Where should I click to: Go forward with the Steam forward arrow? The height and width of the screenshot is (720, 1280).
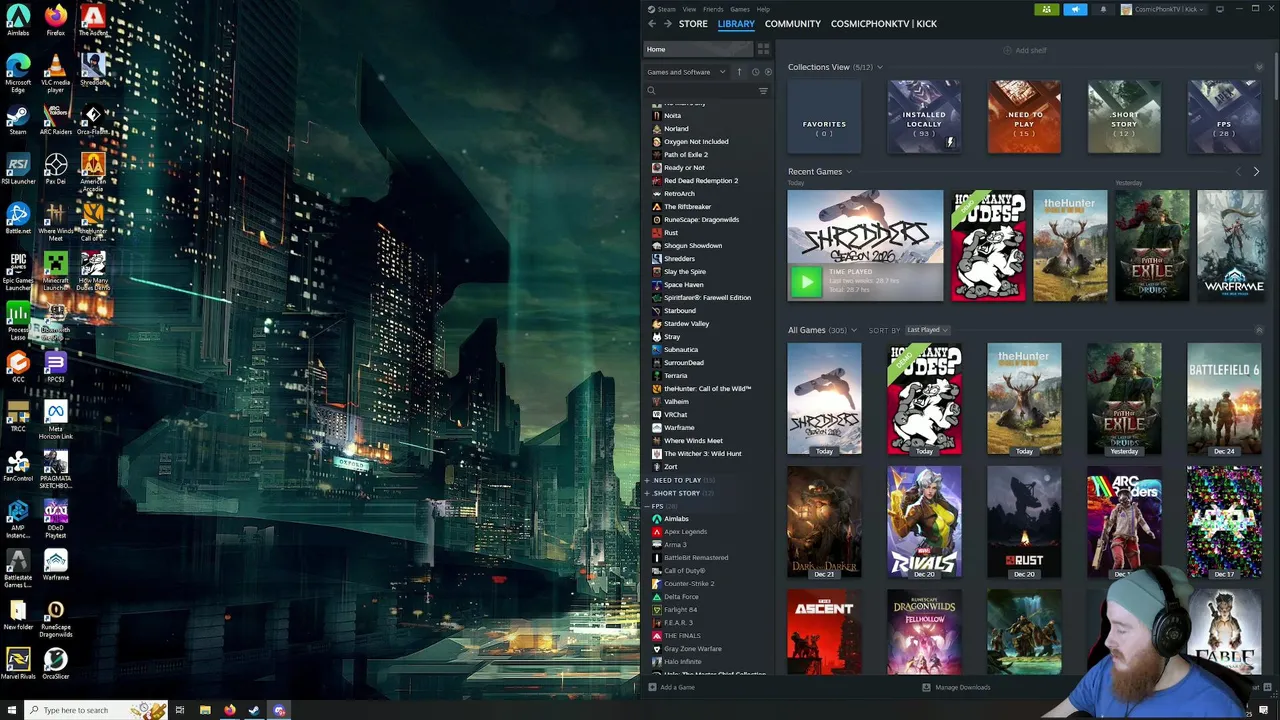coord(667,23)
